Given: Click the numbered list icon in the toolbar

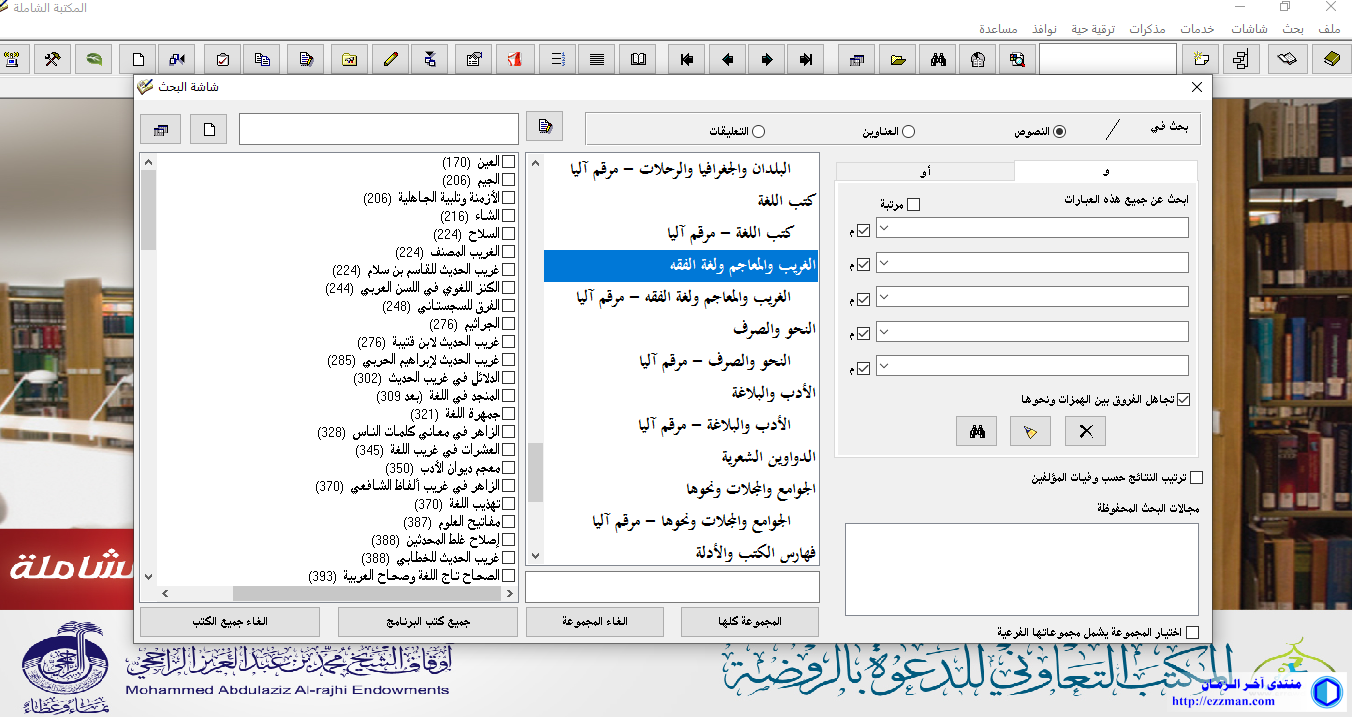Looking at the screenshot, I should pyautogui.click(x=557, y=59).
